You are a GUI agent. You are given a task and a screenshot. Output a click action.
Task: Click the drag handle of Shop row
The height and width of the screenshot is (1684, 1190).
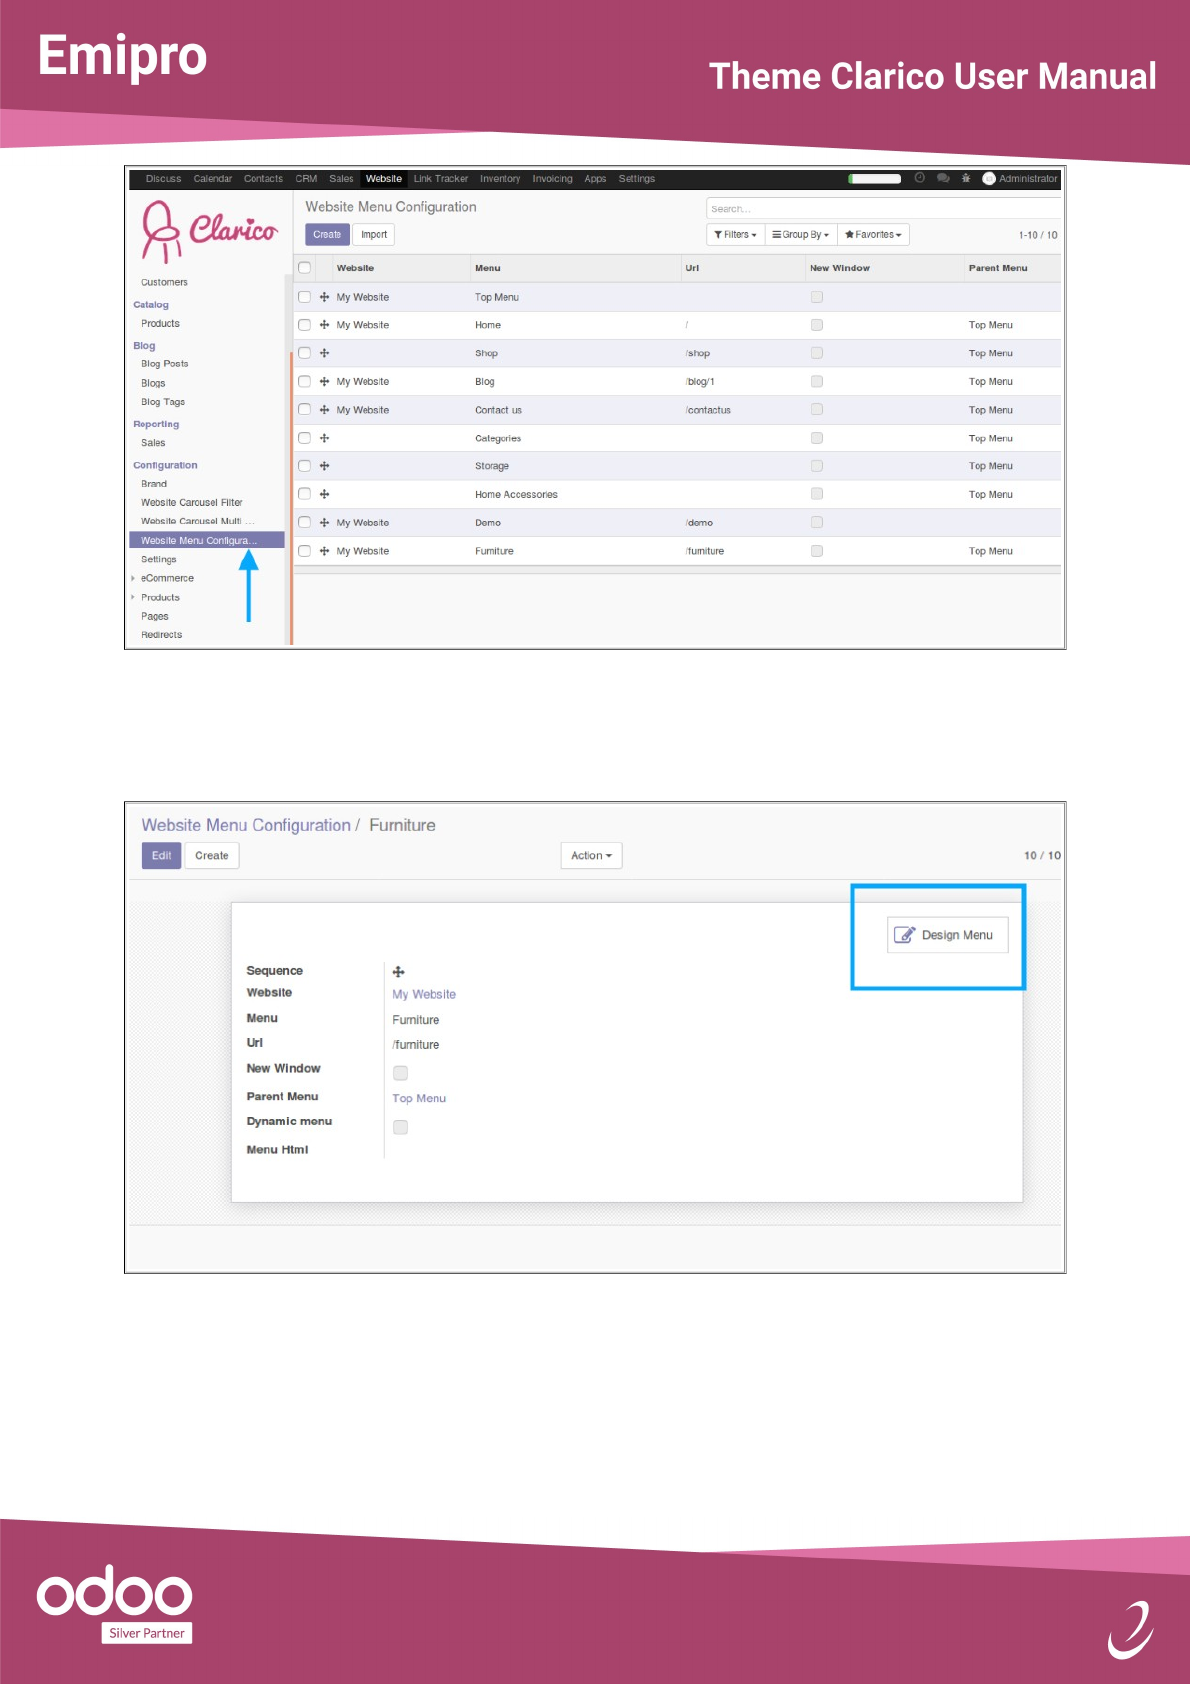[x=324, y=353]
